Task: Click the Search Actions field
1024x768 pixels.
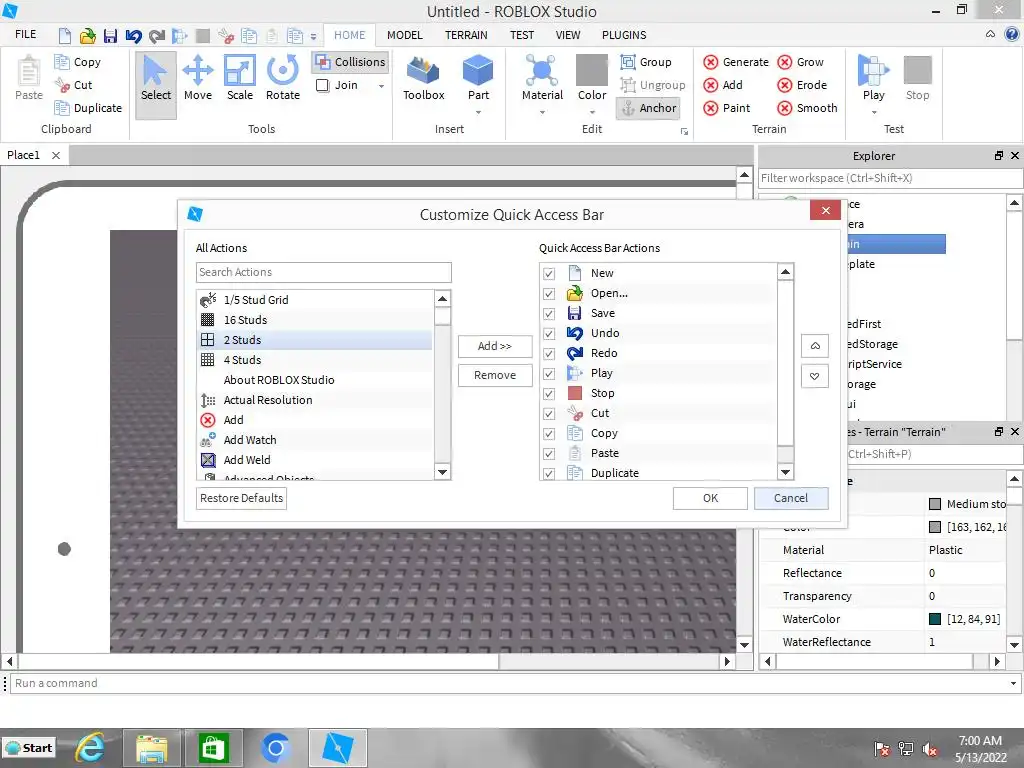Action: click(x=323, y=272)
